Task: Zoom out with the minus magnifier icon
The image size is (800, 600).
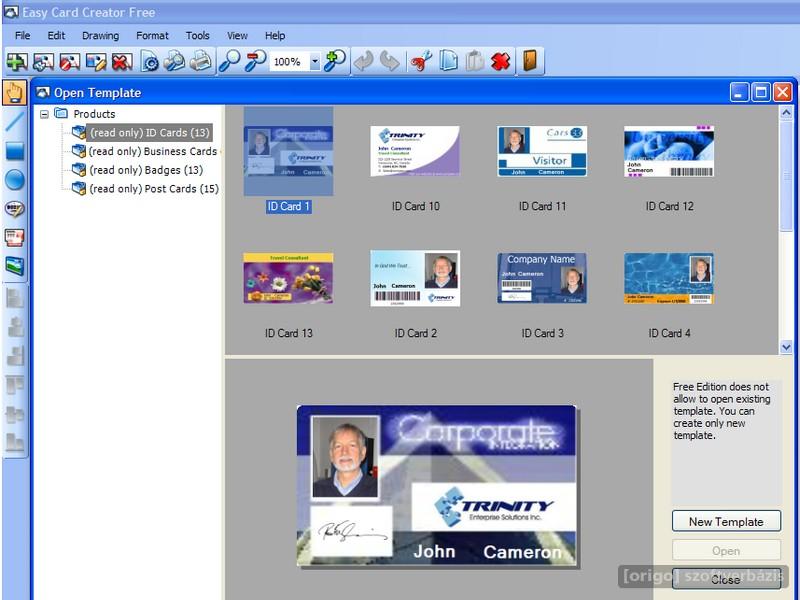Action: [255, 61]
